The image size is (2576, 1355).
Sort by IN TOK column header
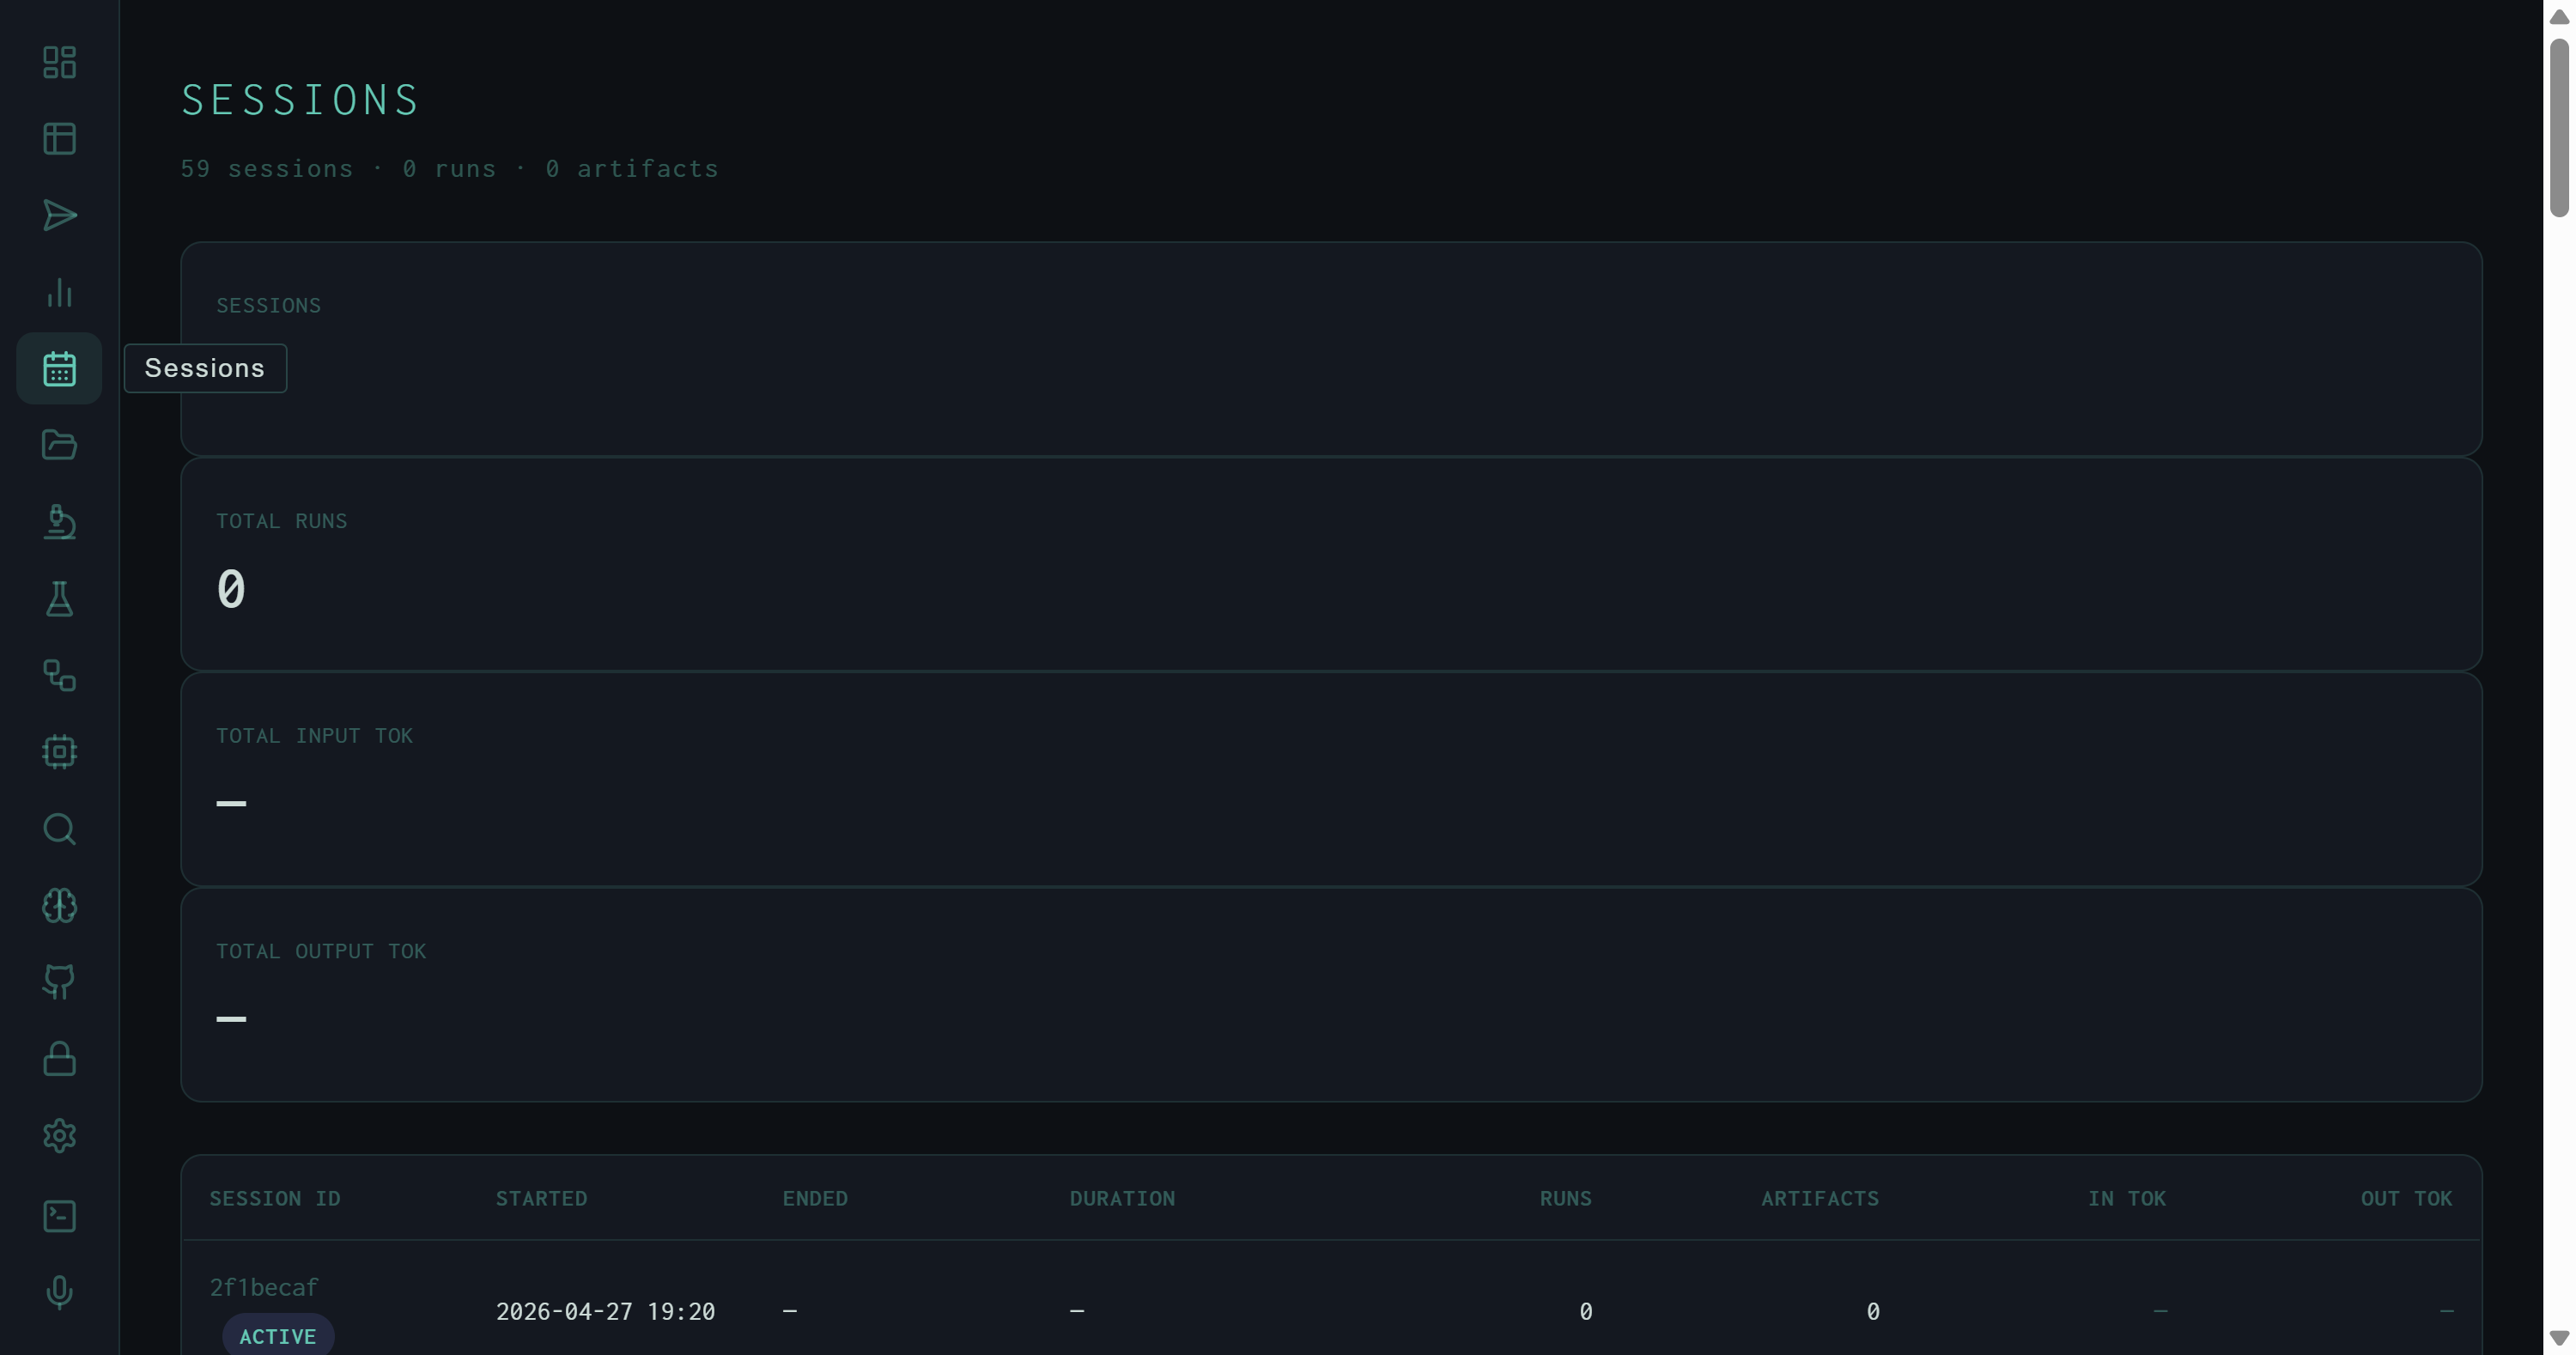pyautogui.click(x=2126, y=1198)
